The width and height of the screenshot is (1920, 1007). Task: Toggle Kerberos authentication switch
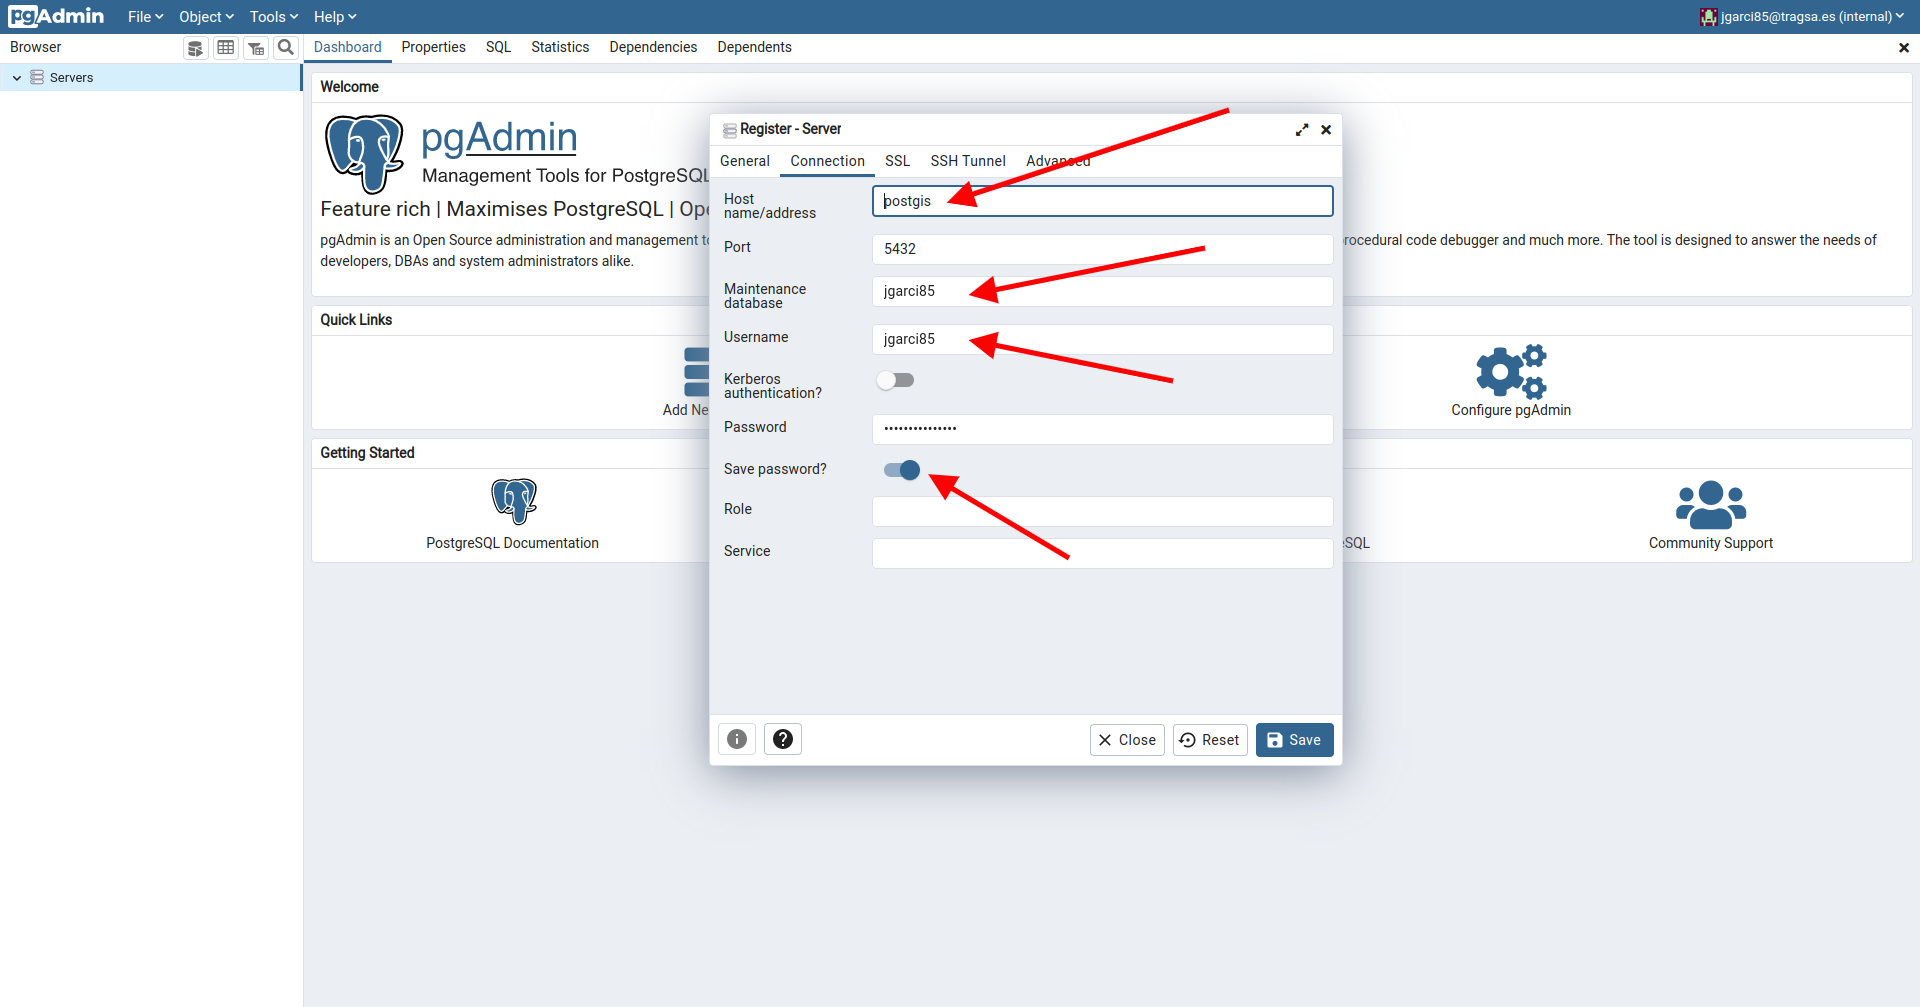(x=895, y=380)
